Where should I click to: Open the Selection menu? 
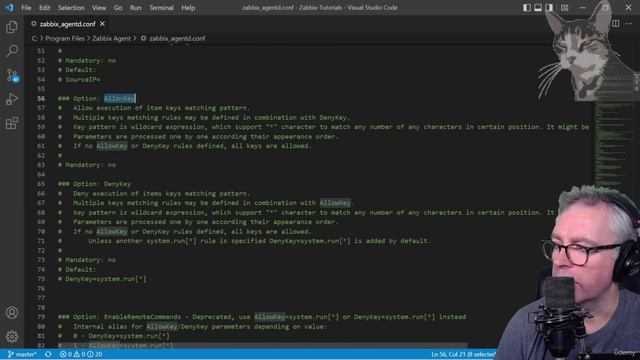pos(71,8)
